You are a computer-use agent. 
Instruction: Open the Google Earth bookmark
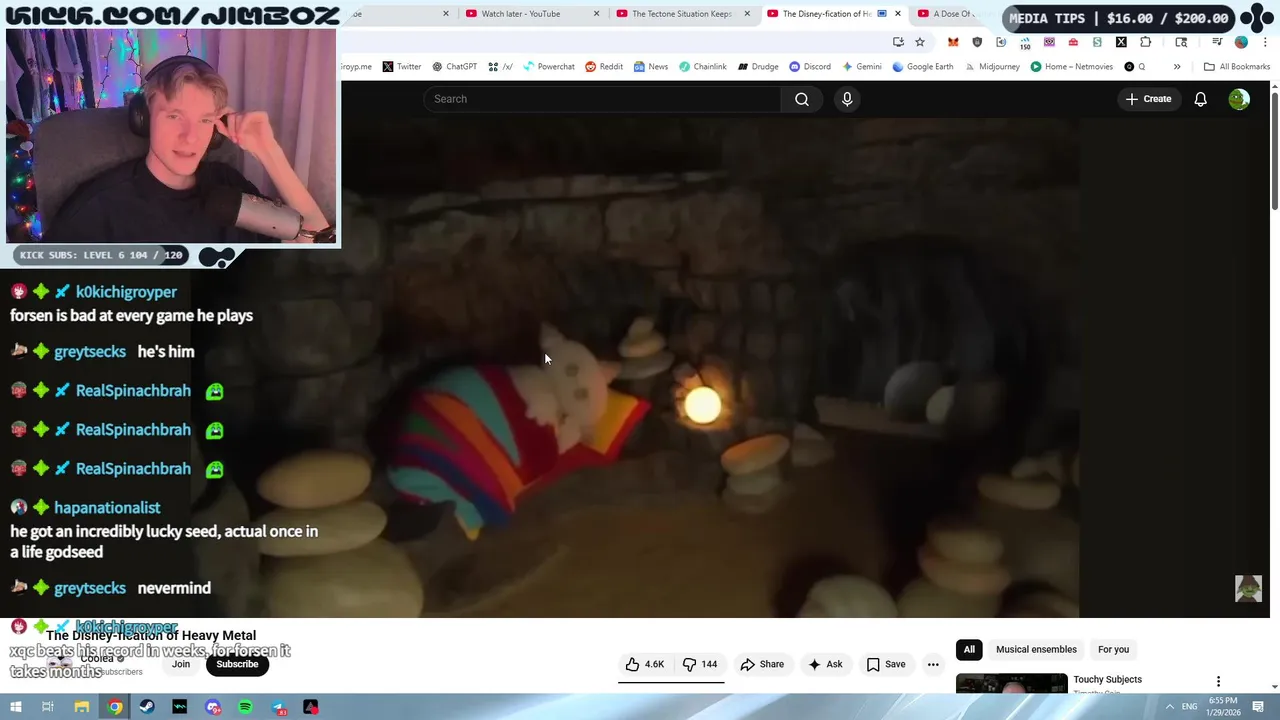point(923,67)
